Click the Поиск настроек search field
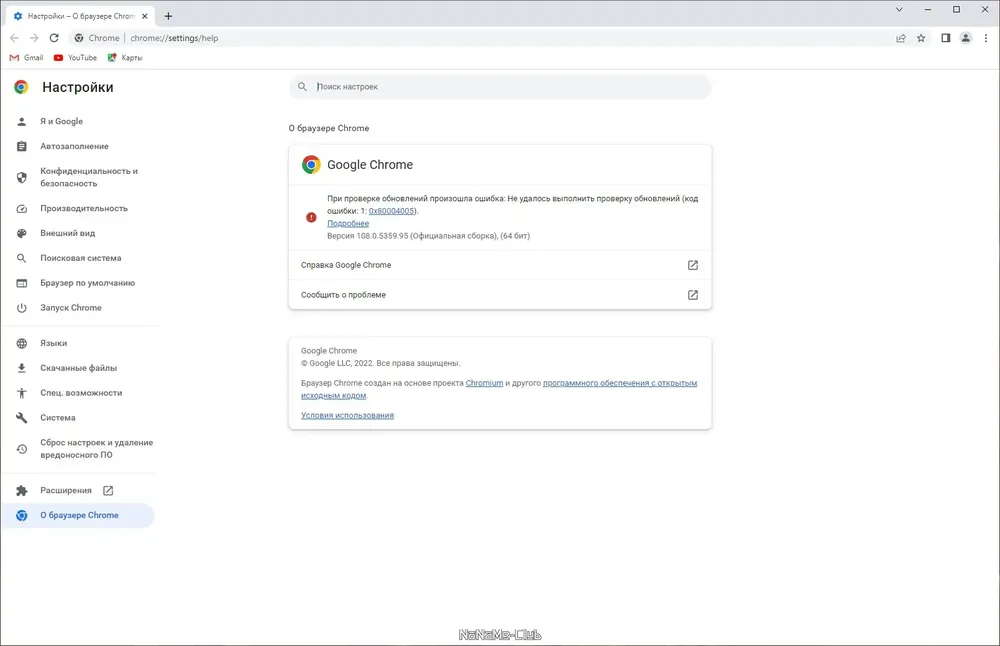The width and height of the screenshot is (1000, 646). pyautogui.click(x=500, y=87)
